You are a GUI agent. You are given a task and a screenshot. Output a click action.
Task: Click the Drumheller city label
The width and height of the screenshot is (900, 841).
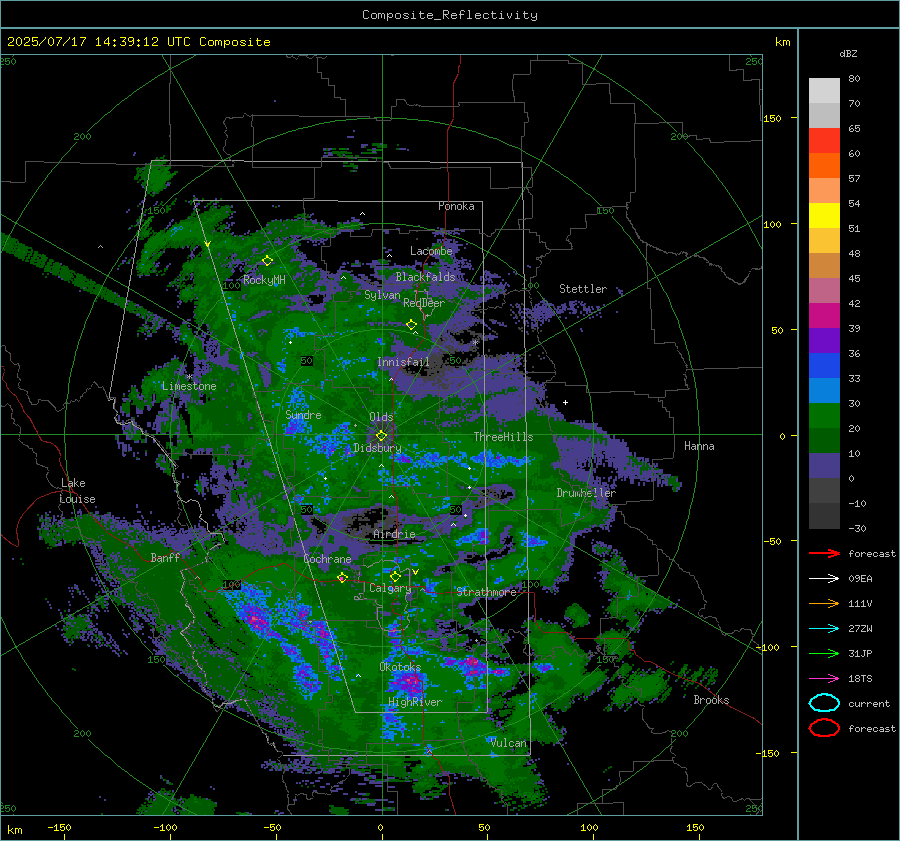pyautogui.click(x=586, y=493)
